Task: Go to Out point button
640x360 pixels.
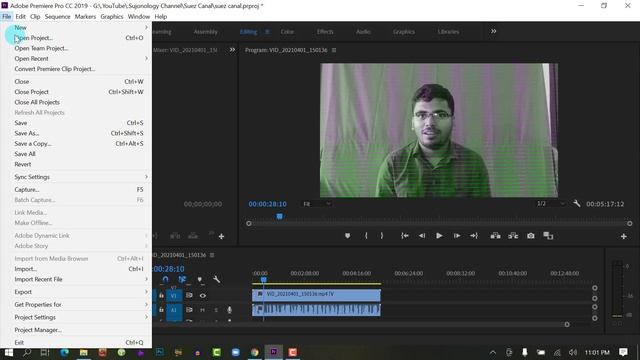Action: pos(473,236)
